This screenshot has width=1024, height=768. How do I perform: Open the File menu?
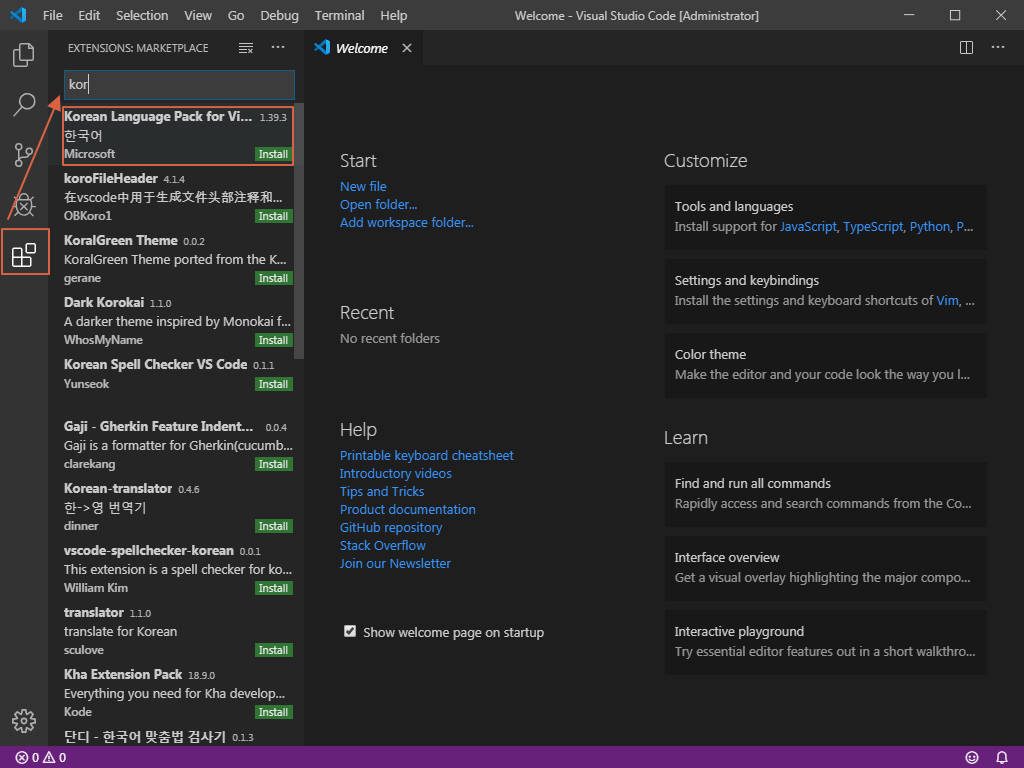52,15
